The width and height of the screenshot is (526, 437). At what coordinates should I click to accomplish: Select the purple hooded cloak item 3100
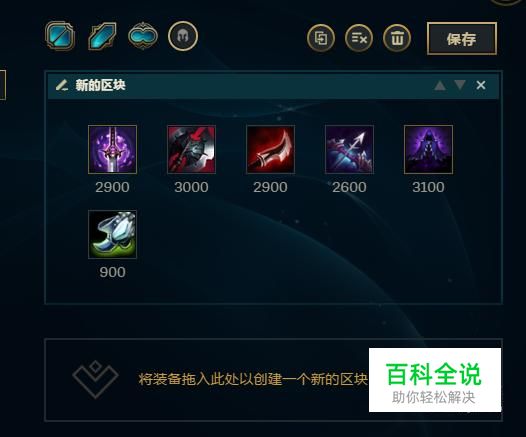click(428, 149)
